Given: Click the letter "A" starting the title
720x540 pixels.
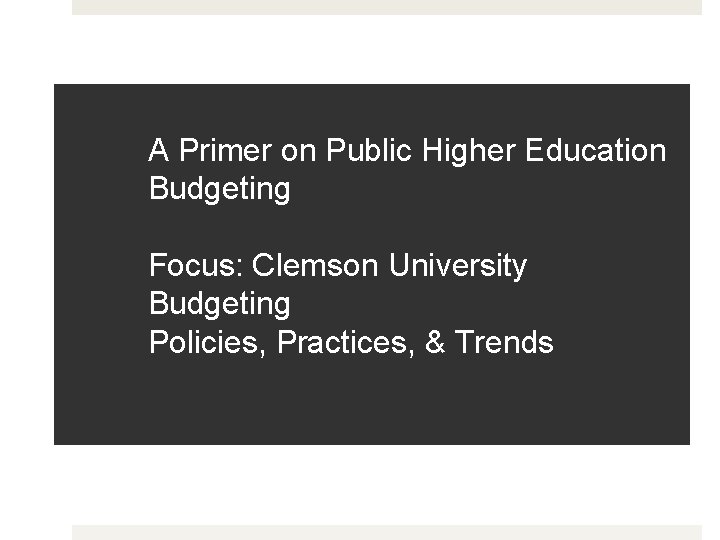Looking at the screenshot, I should click(x=158, y=151).
